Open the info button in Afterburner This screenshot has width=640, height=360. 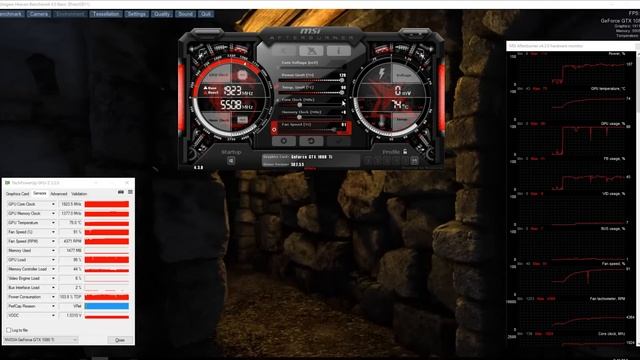[338, 51]
